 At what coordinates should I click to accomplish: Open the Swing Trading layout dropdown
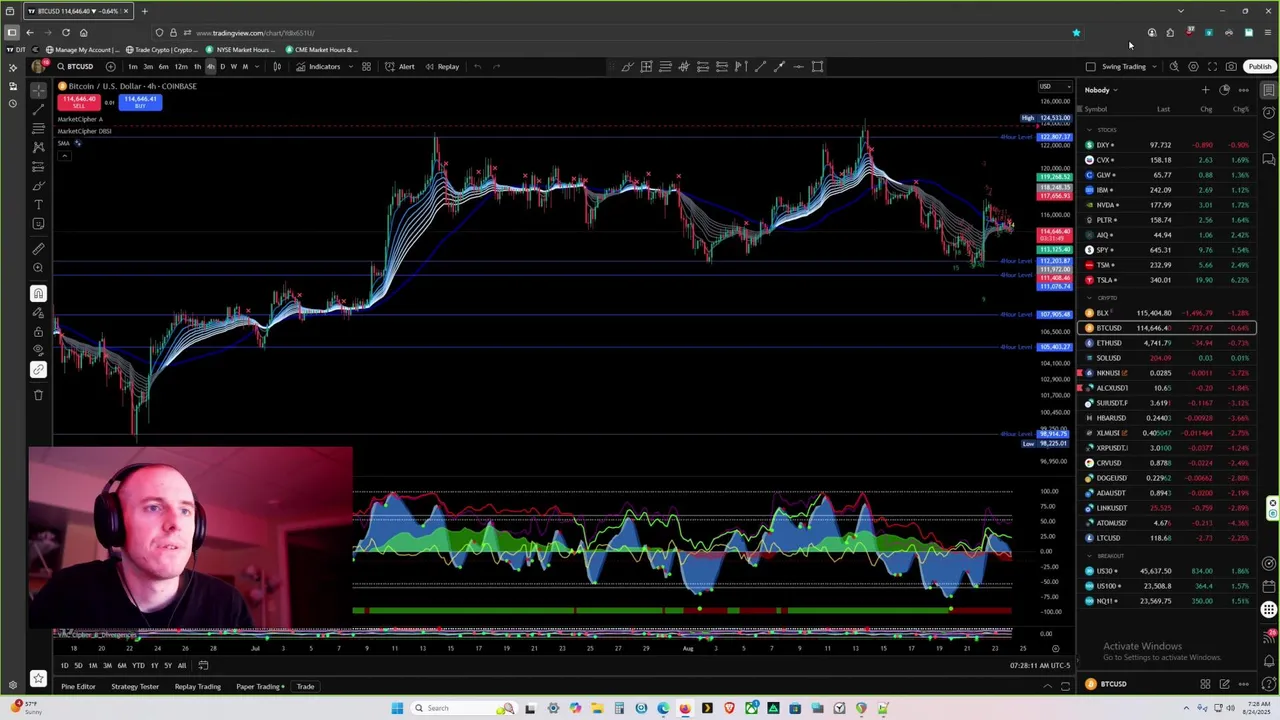[x=1129, y=67]
